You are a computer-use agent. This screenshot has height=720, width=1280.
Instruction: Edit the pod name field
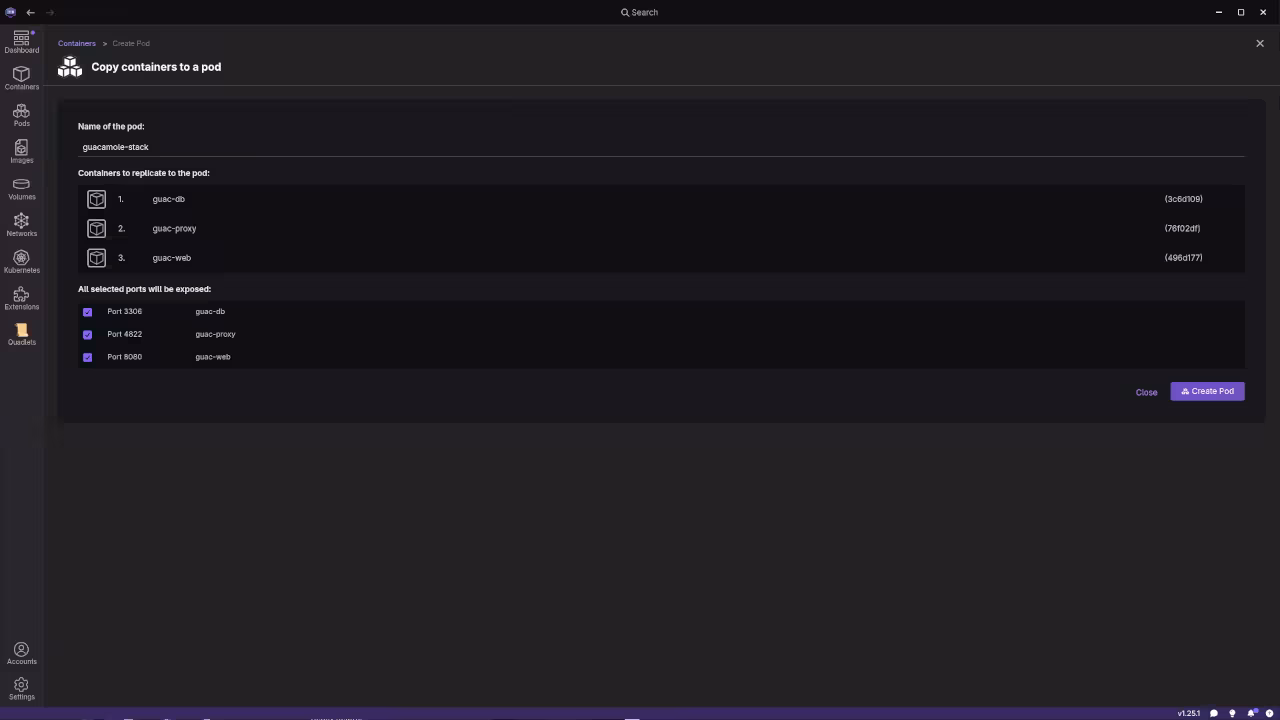point(661,147)
